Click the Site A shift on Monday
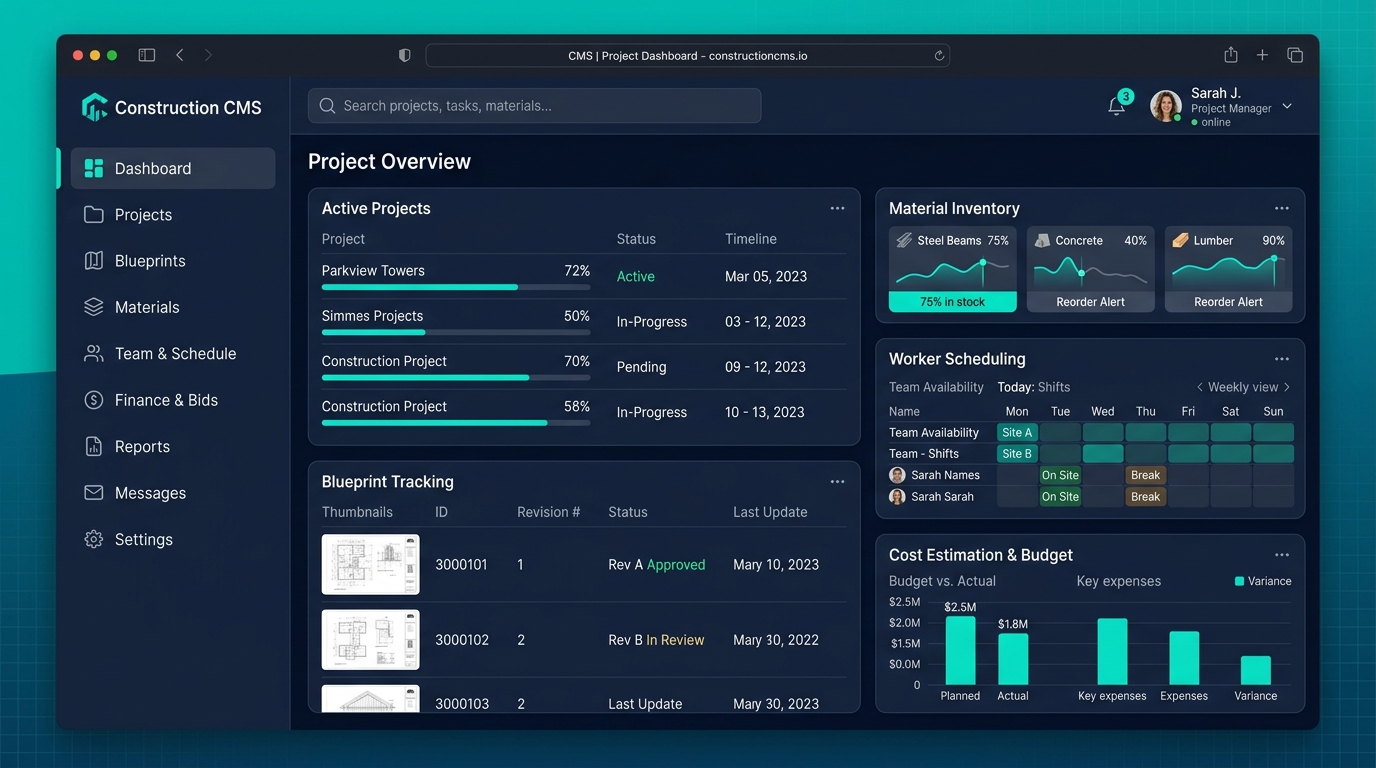 pyautogui.click(x=1017, y=433)
